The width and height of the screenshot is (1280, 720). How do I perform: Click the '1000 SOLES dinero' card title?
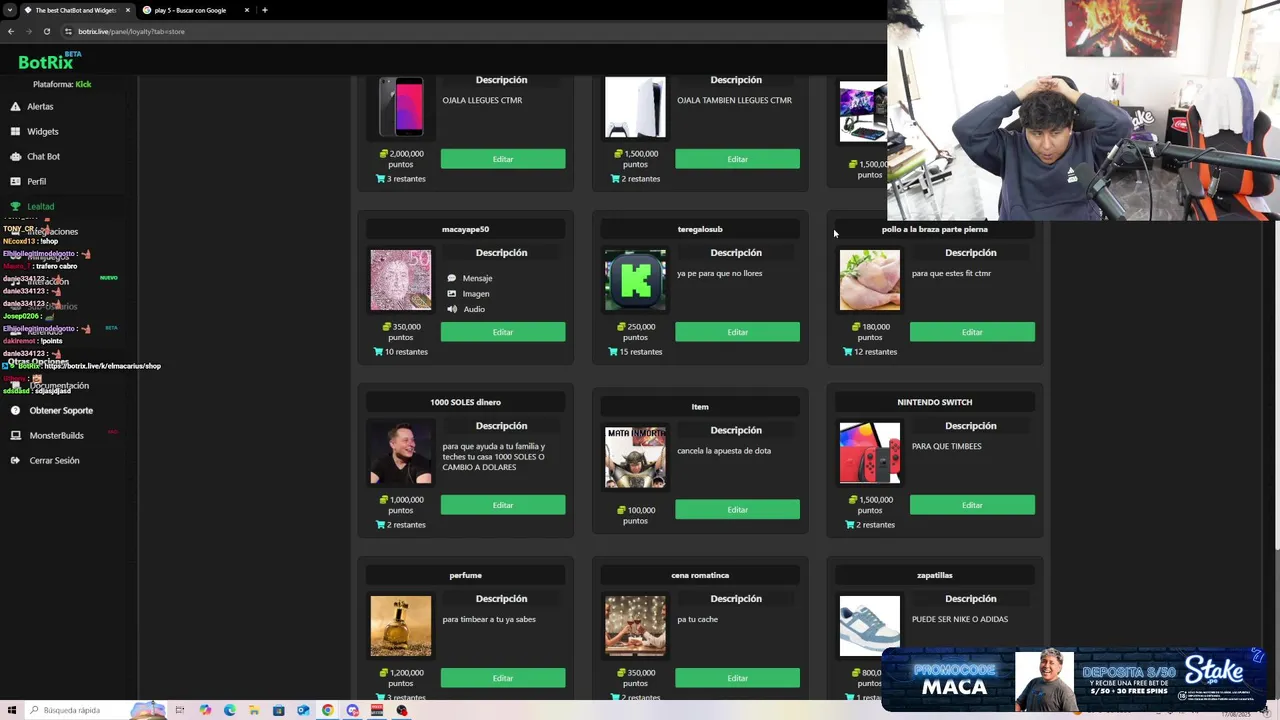click(465, 402)
